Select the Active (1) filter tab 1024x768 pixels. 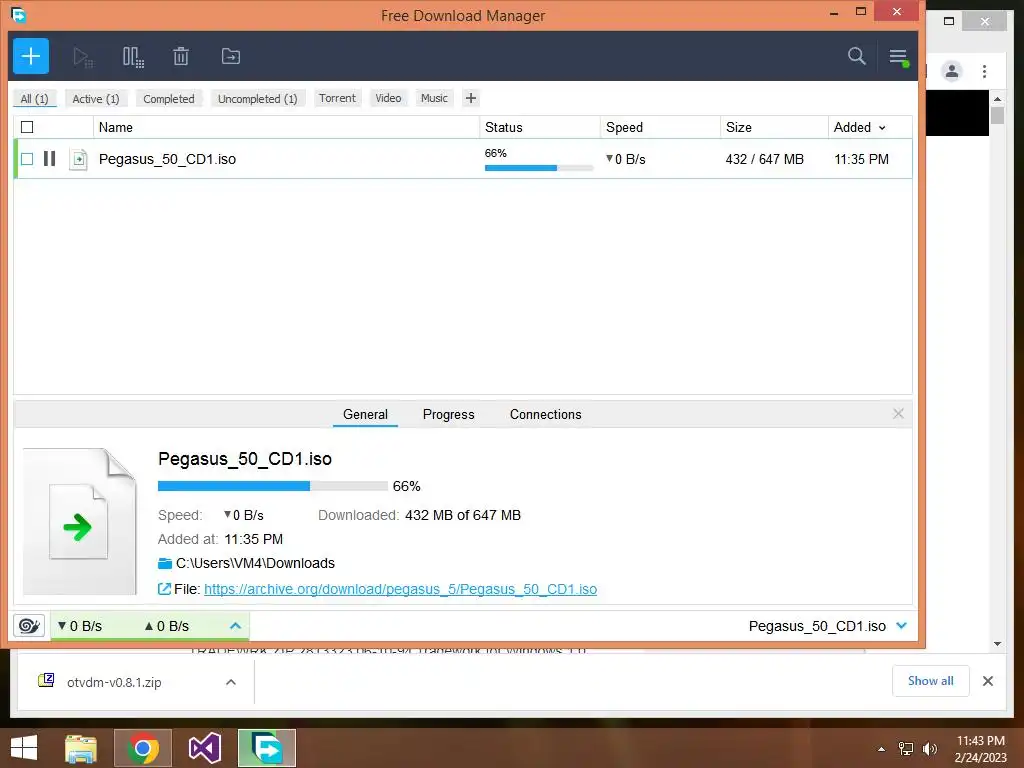pos(96,99)
